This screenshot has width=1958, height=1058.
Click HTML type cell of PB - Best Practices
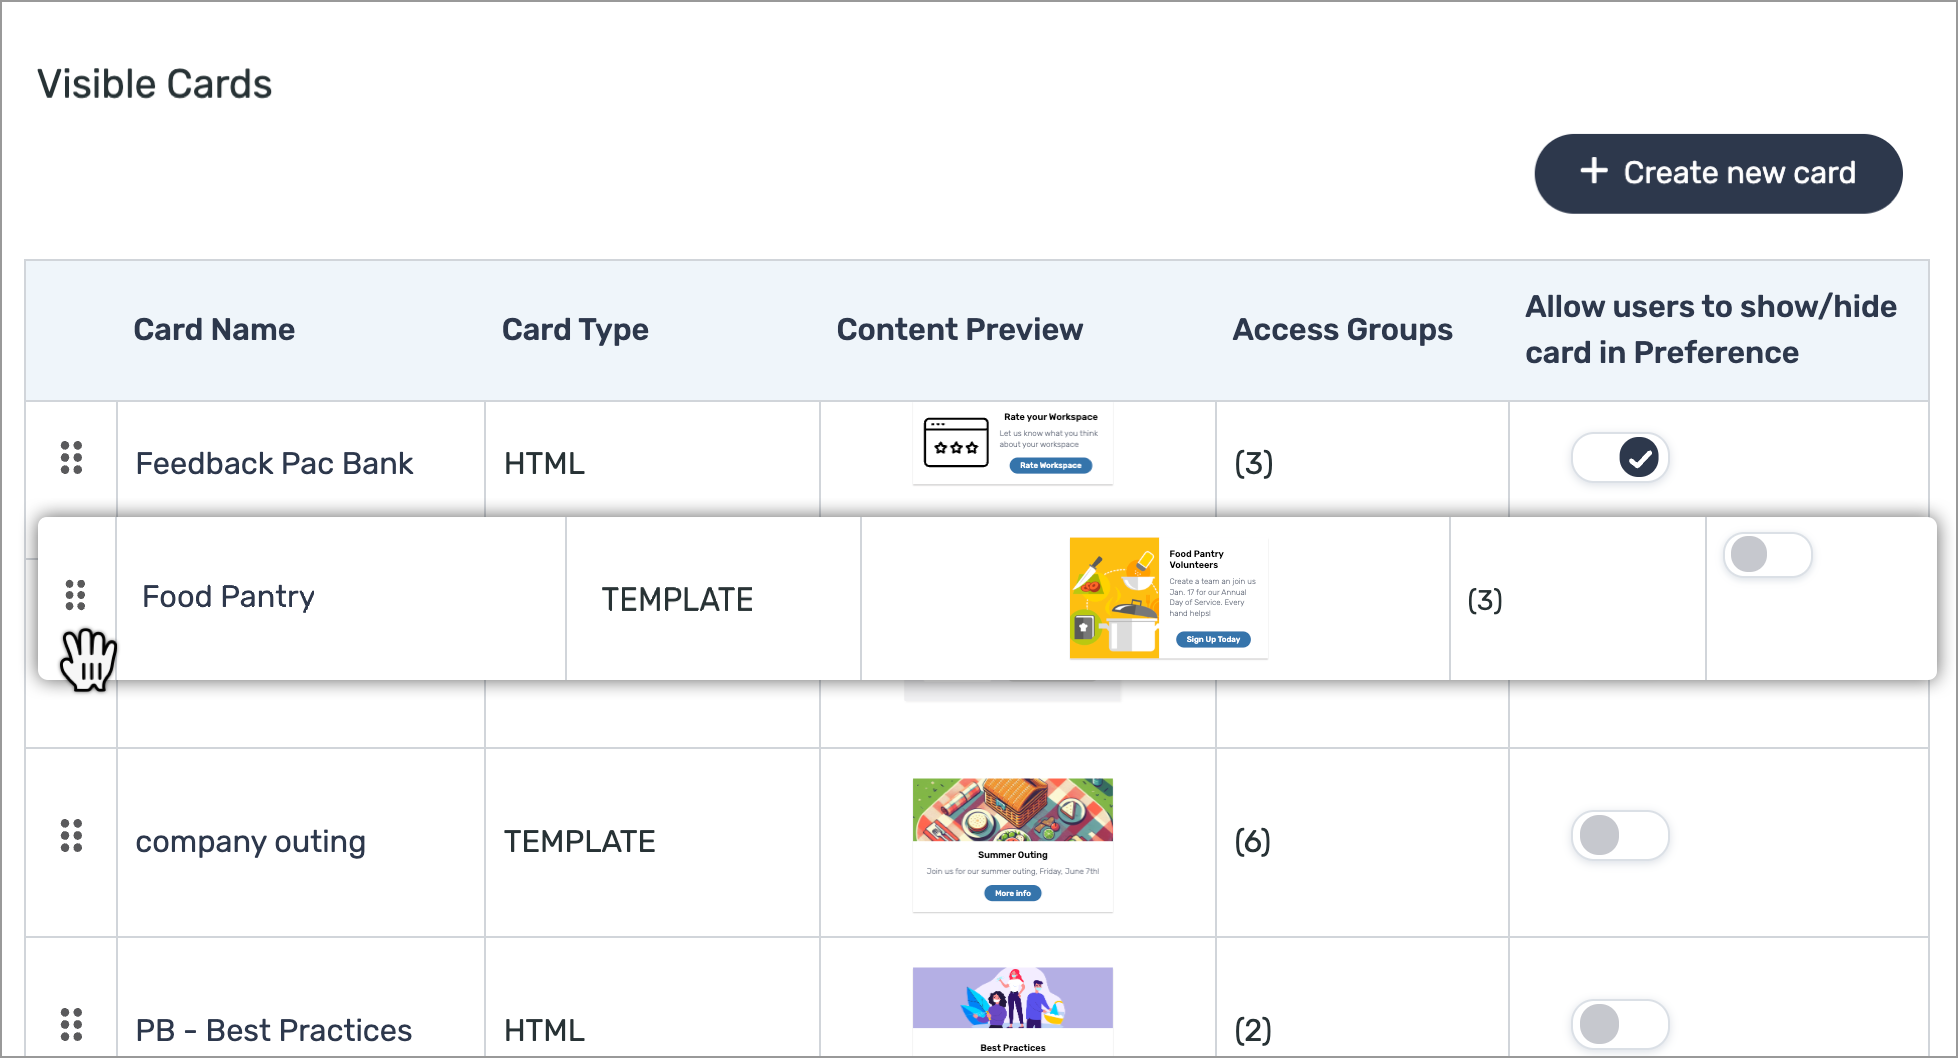(x=544, y=1030)
